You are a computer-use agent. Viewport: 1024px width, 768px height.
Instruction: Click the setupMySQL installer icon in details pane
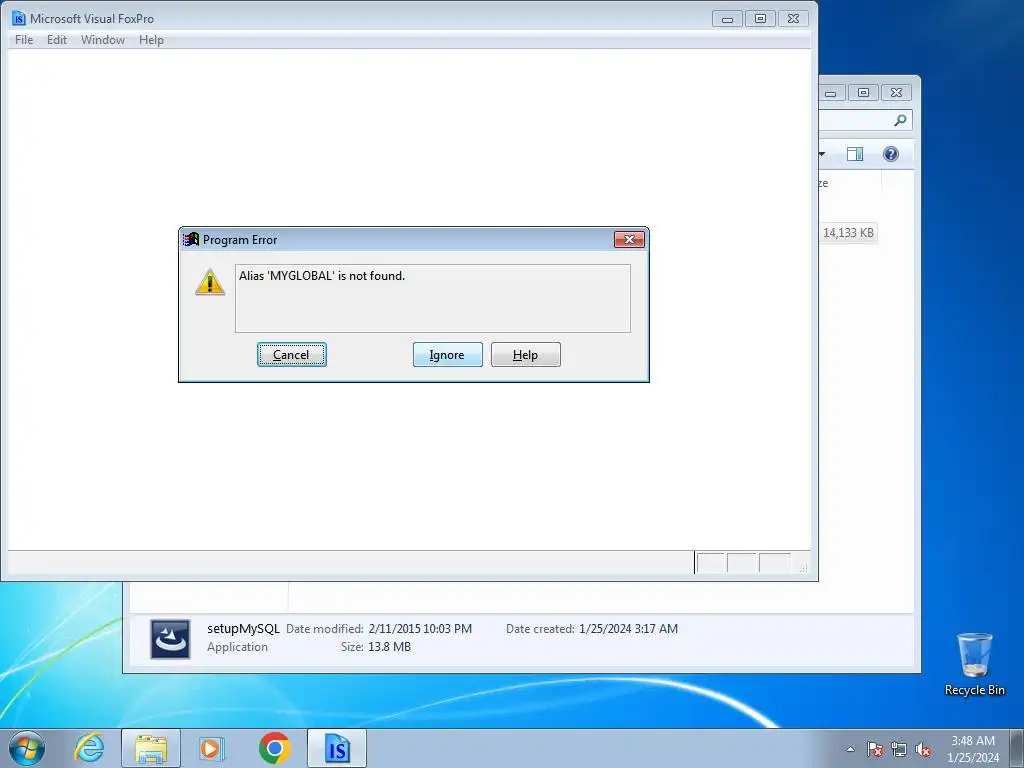pos(170,639)
